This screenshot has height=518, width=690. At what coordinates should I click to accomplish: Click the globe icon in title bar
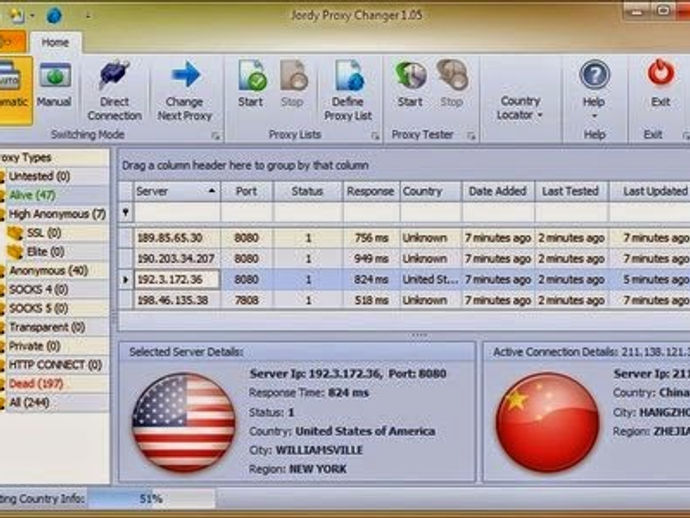click(x=54, y=16)
